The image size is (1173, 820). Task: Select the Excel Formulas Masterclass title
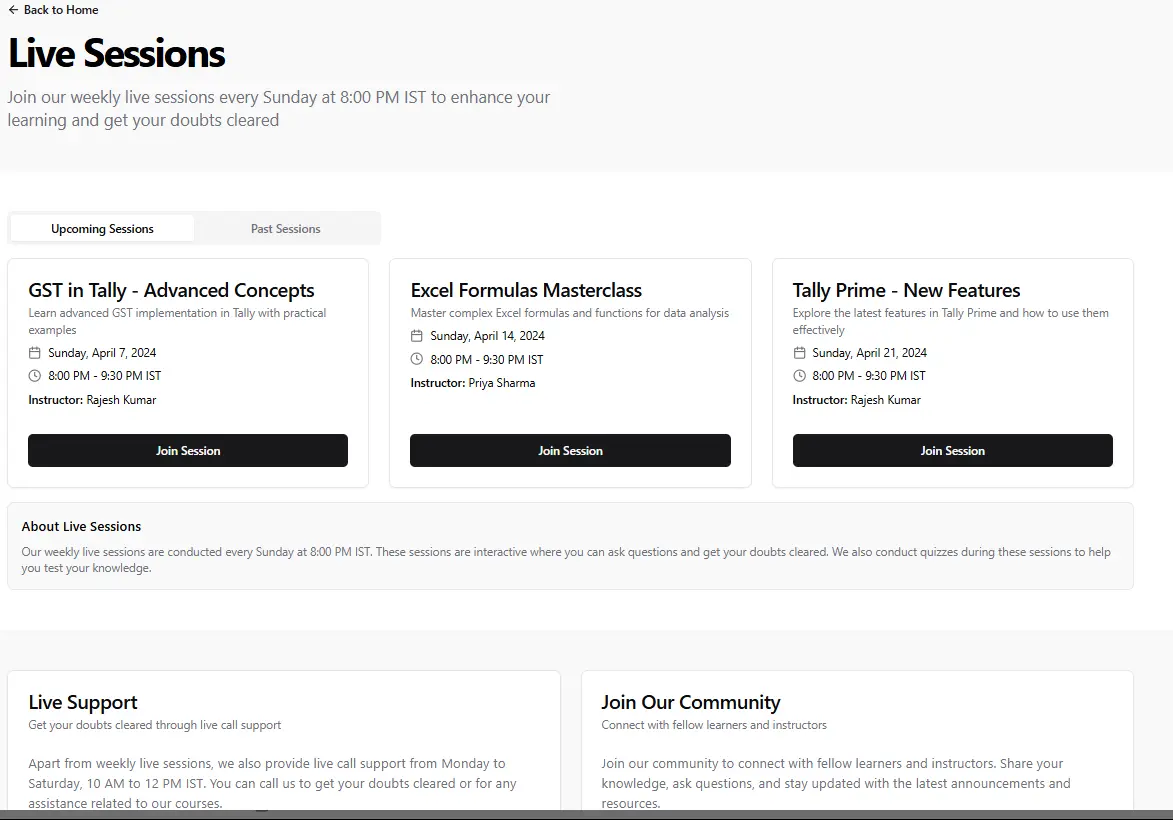526,290
